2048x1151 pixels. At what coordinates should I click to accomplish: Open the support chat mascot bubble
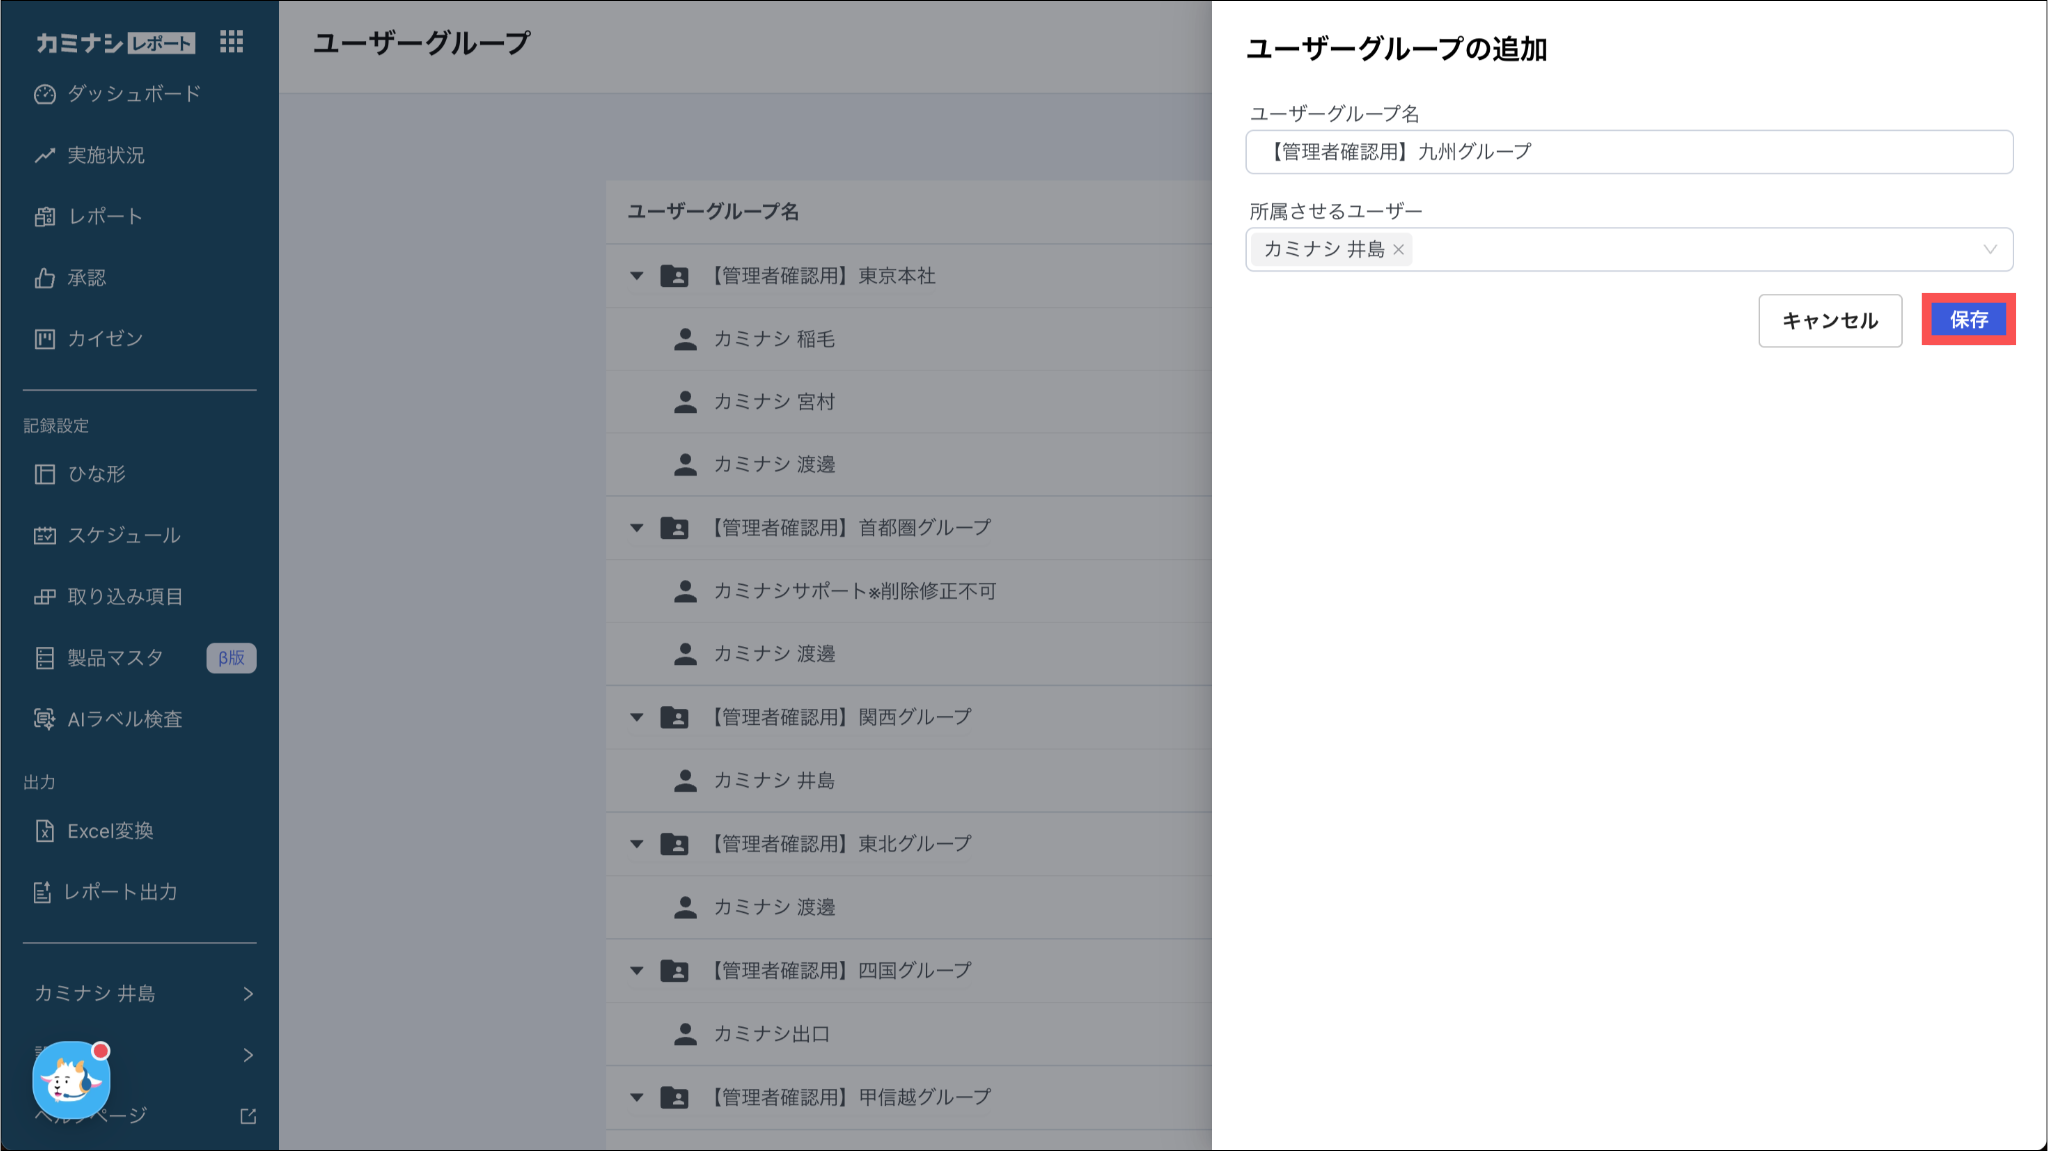[71, 1079]
